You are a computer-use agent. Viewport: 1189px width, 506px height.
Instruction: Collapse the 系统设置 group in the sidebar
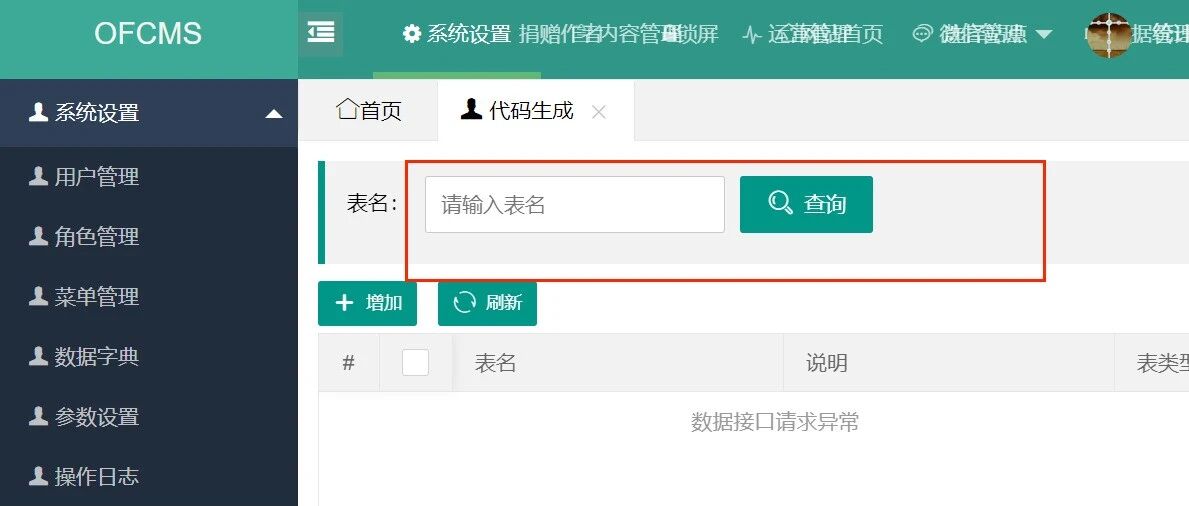(x=149, y=113)
